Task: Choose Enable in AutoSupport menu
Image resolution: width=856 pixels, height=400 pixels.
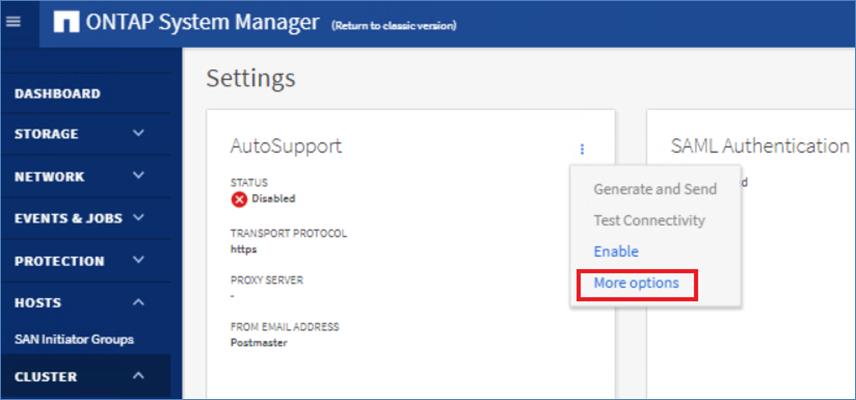Action: (x=616, y=252)
